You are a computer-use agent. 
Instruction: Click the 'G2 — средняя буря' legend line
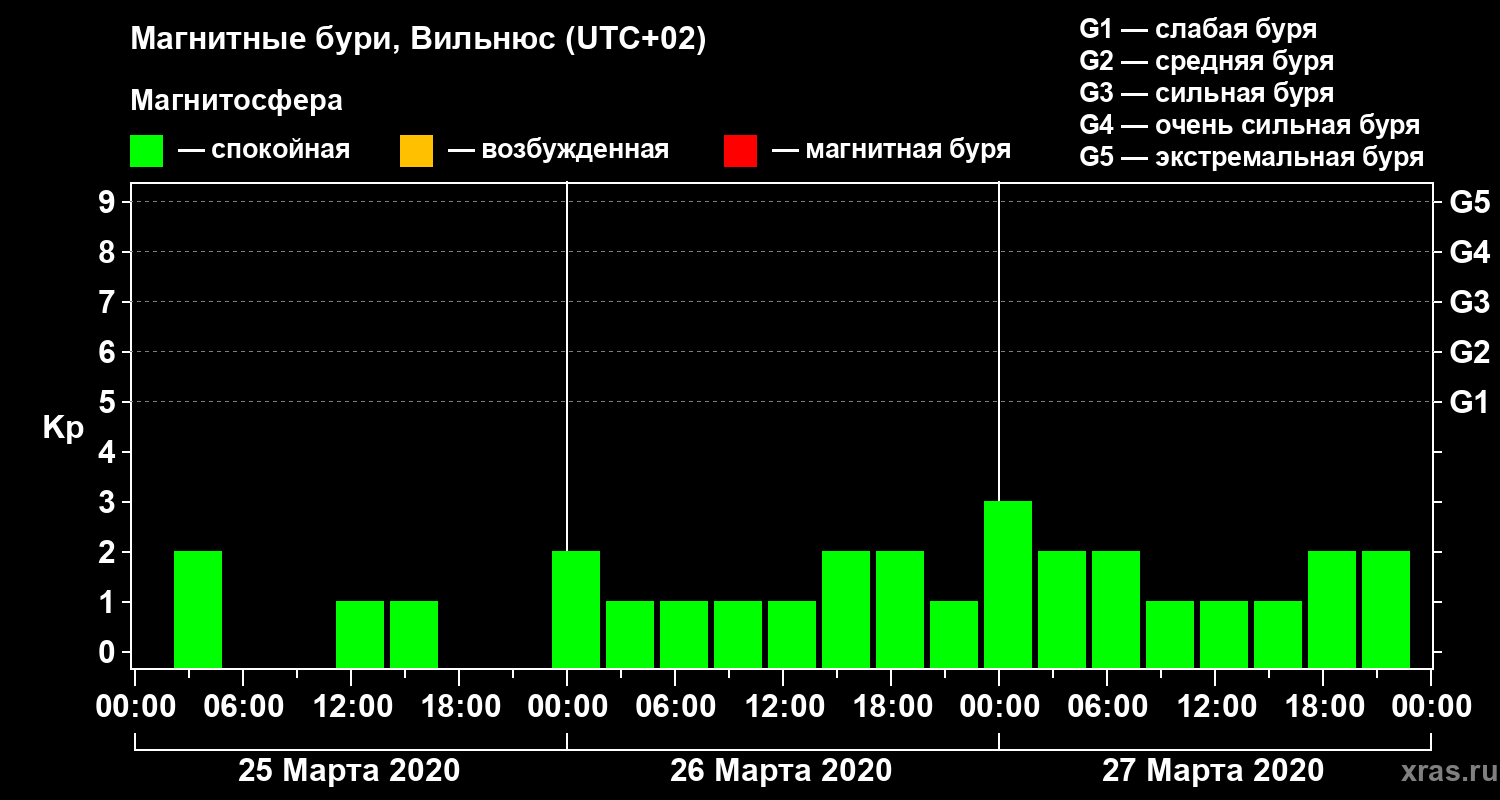(1206, 61)
